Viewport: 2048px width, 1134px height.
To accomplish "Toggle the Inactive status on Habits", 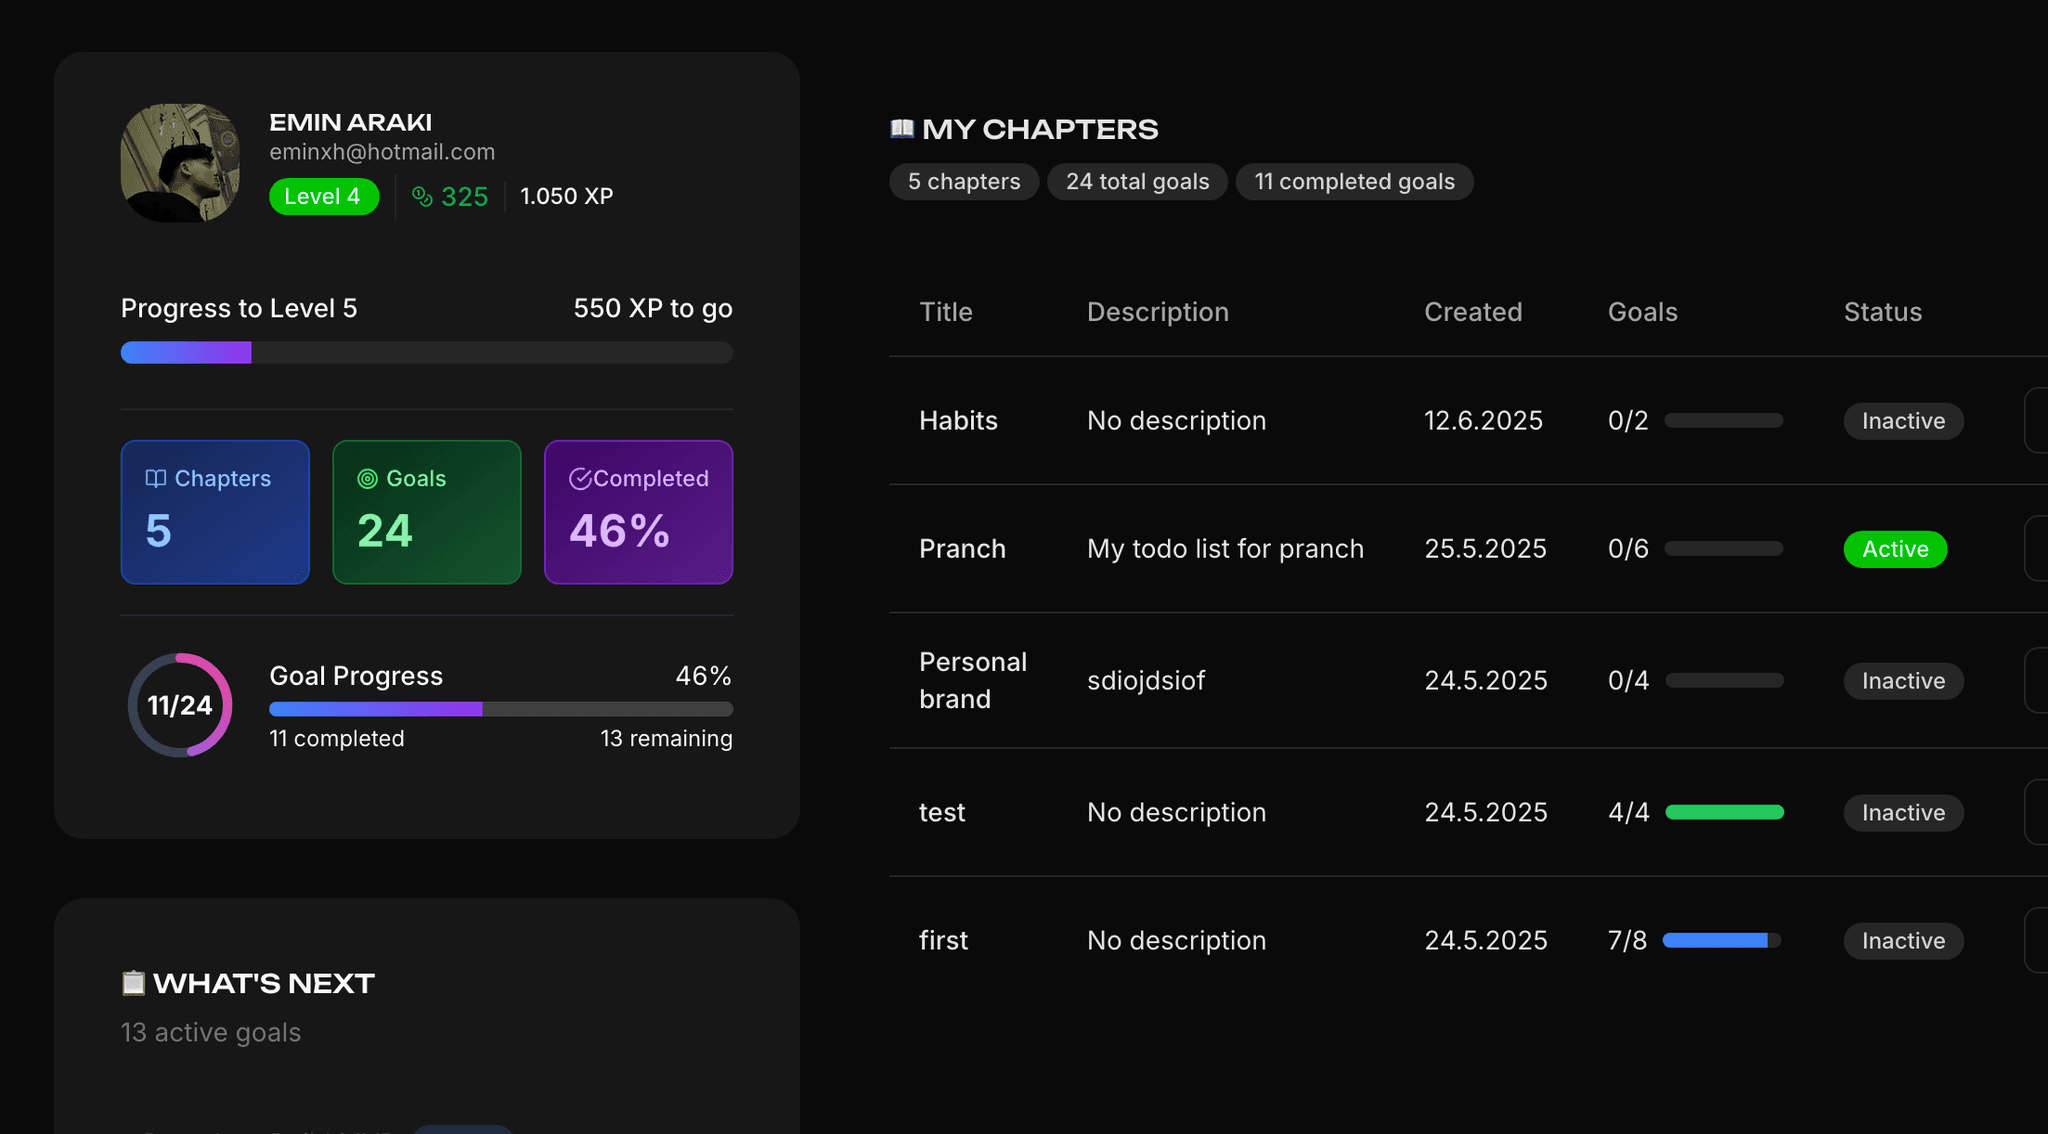I will [1903, 421].
